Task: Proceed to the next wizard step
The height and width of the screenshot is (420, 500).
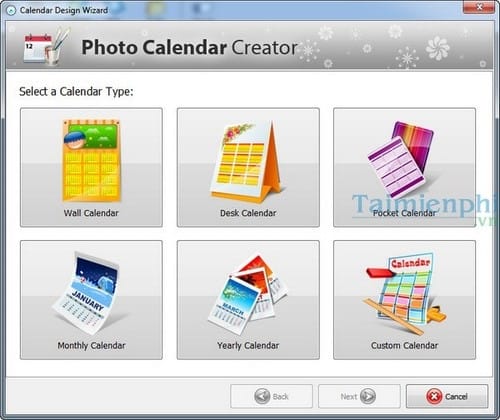Action: 359,396
